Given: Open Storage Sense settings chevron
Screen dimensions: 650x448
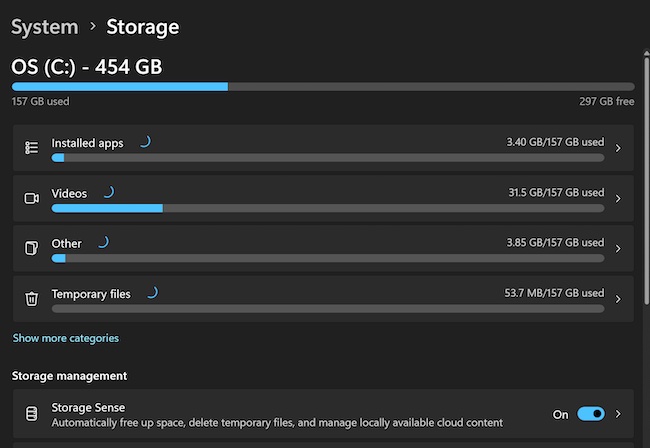Looking at the screenshot, I should point(618,414).
